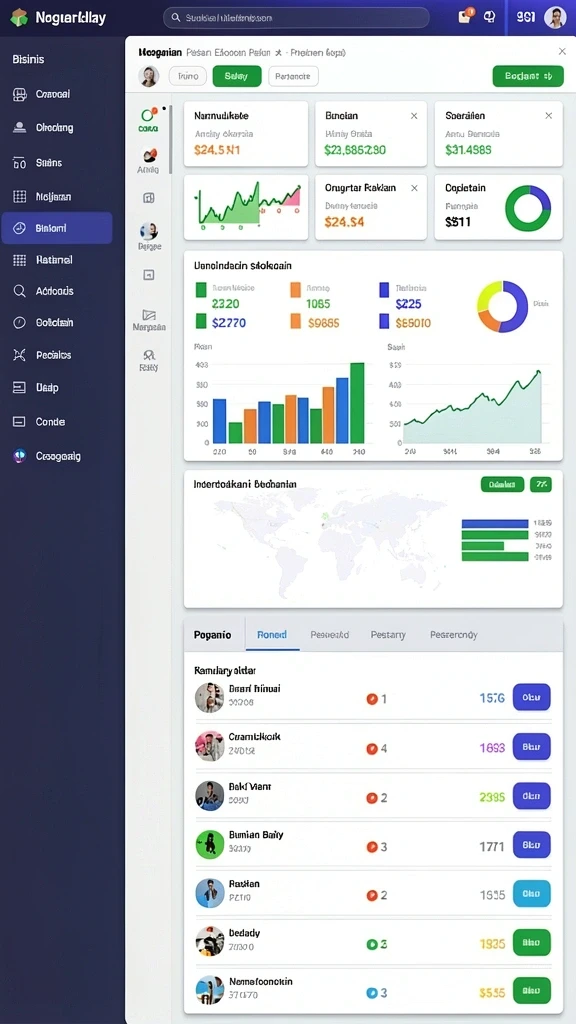The height and width of the screenshot is (1024, 576).
Task: Dismiss the Bnoian card with its X
Action: (x=413, y=116)
